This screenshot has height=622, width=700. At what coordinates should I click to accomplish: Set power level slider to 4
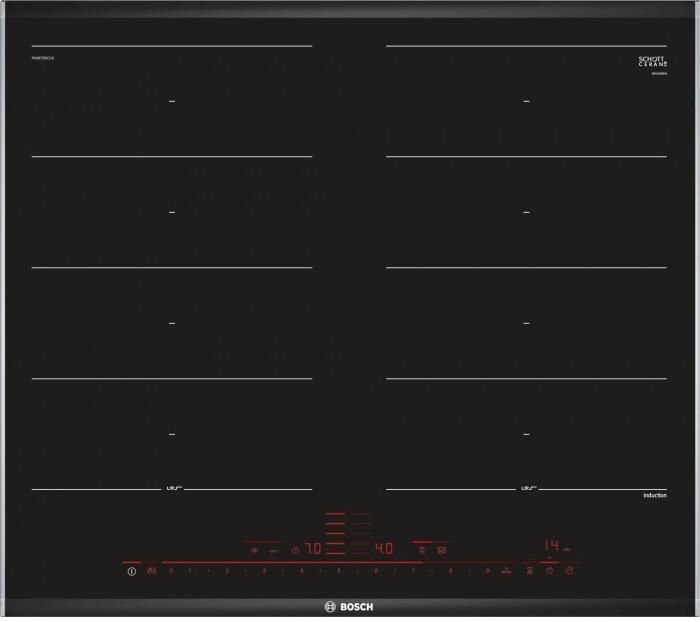point(301,571)
